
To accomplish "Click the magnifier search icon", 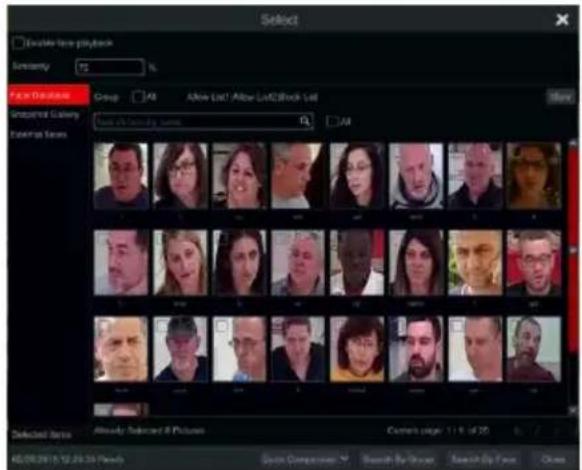I will tap(305, 121).
